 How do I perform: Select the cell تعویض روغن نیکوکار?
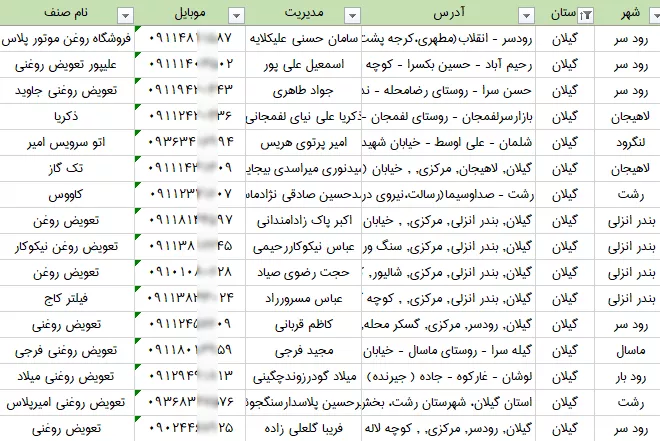pyautogui.click(x=67, y=247)
